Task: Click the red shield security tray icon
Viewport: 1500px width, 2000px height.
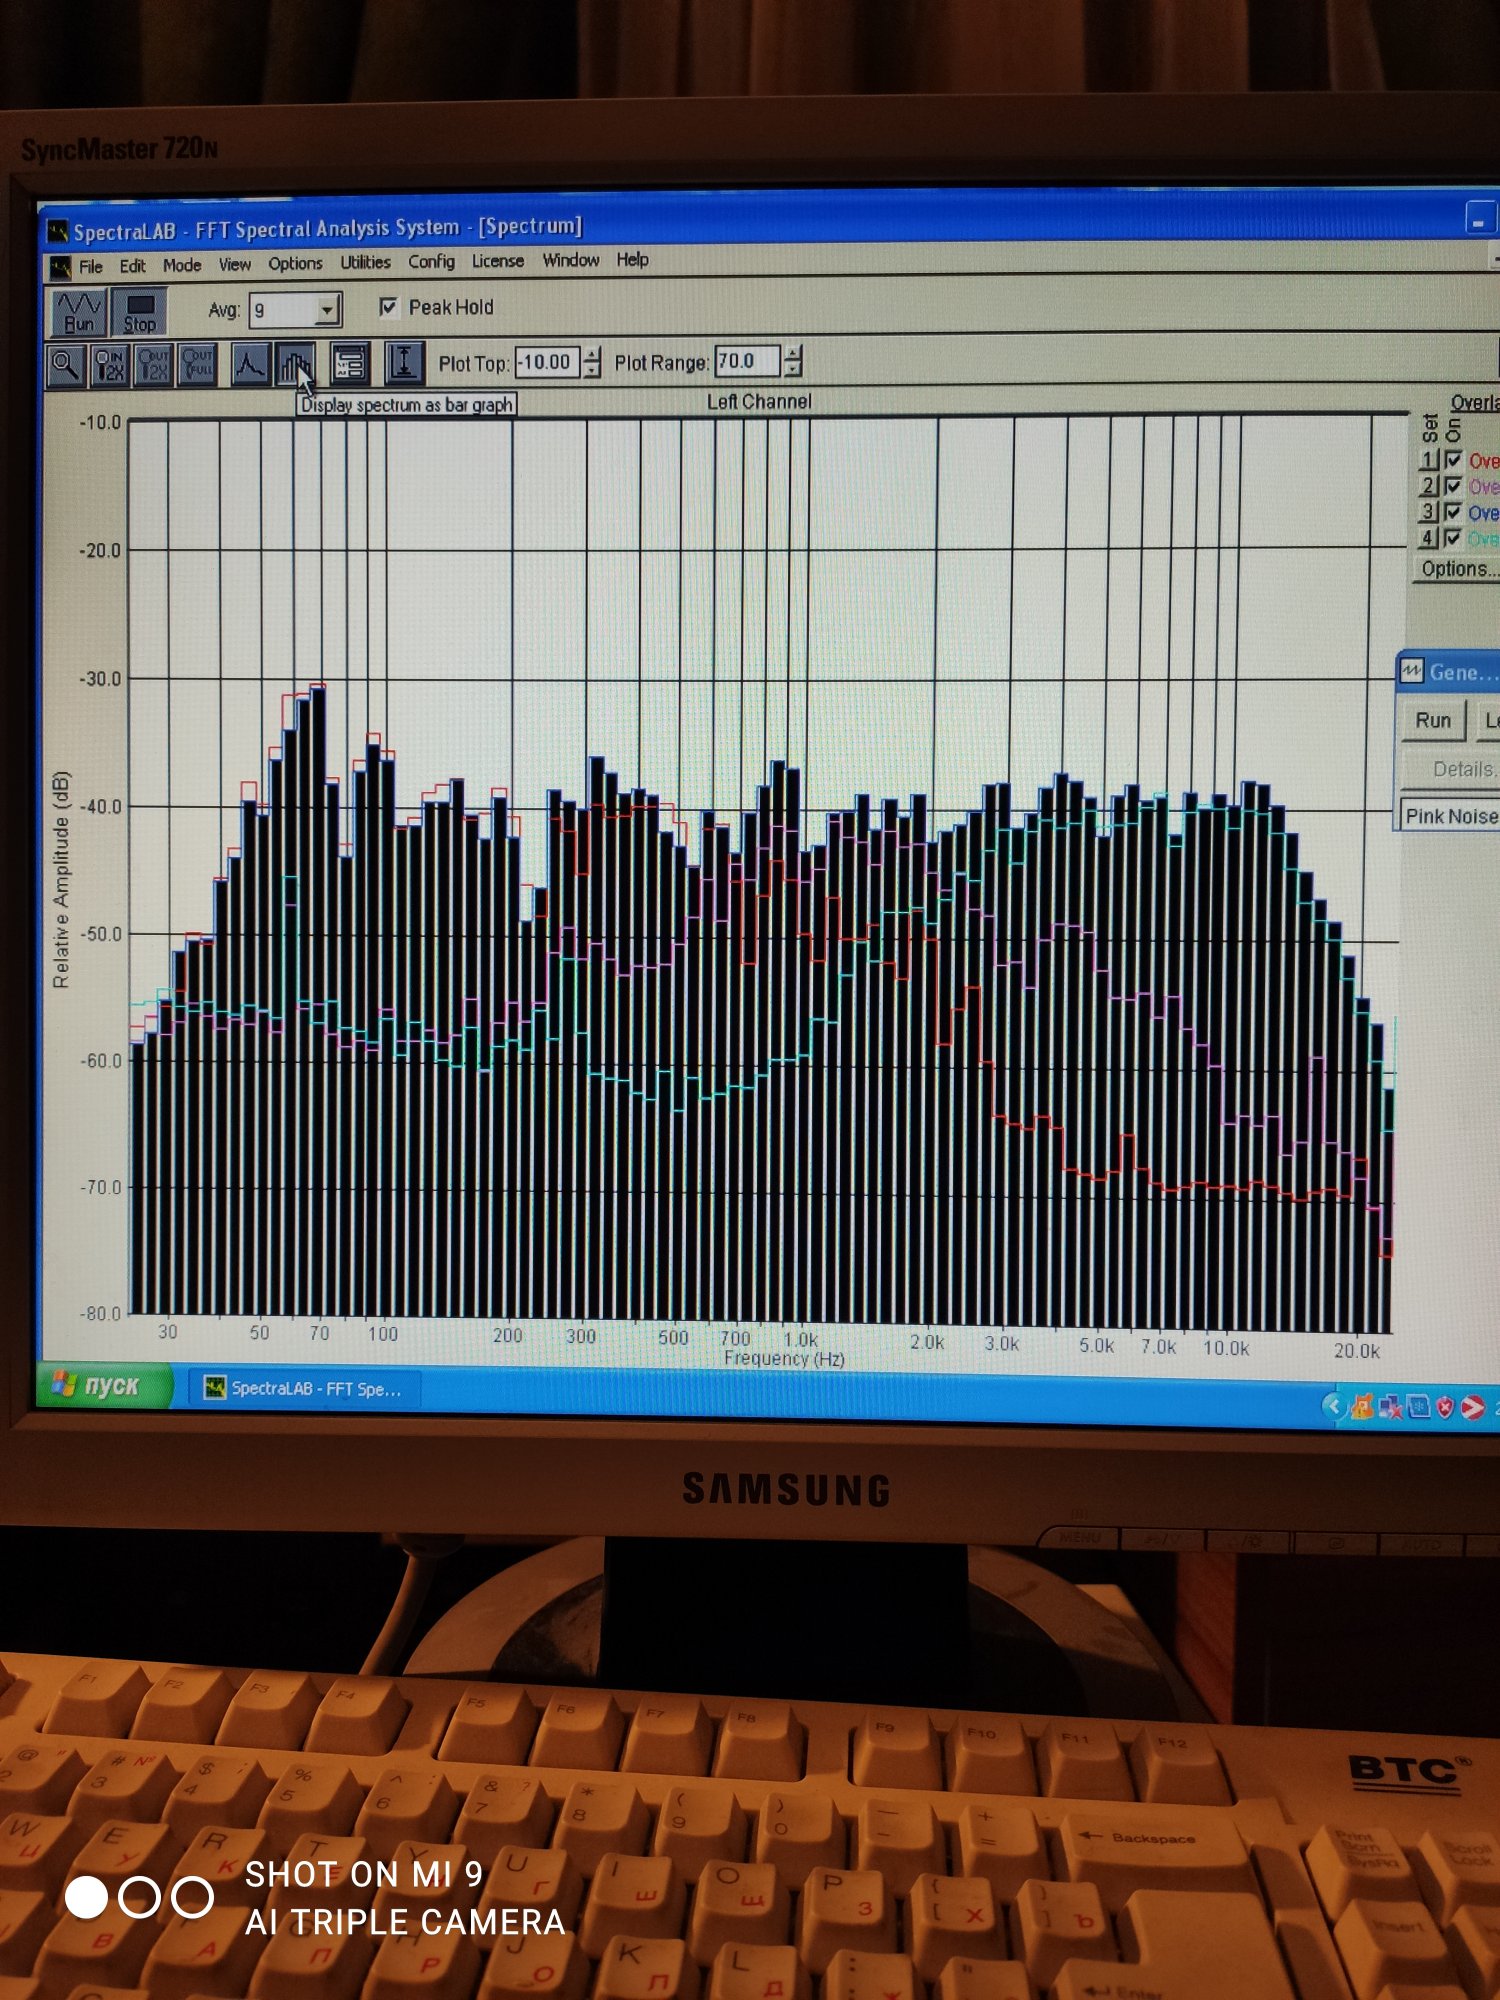Action: click(x=1445, y=1408)
